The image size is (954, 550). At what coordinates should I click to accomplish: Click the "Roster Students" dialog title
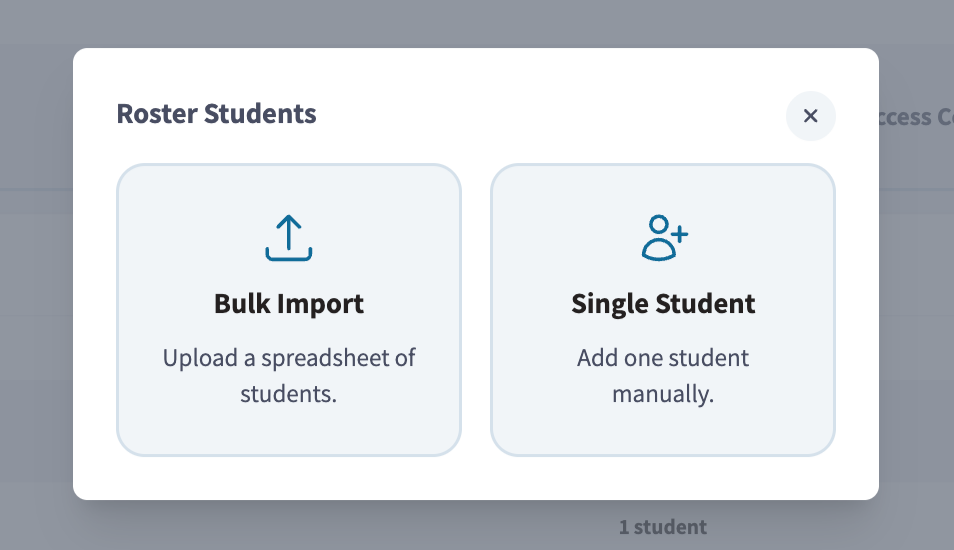(217, 114)
